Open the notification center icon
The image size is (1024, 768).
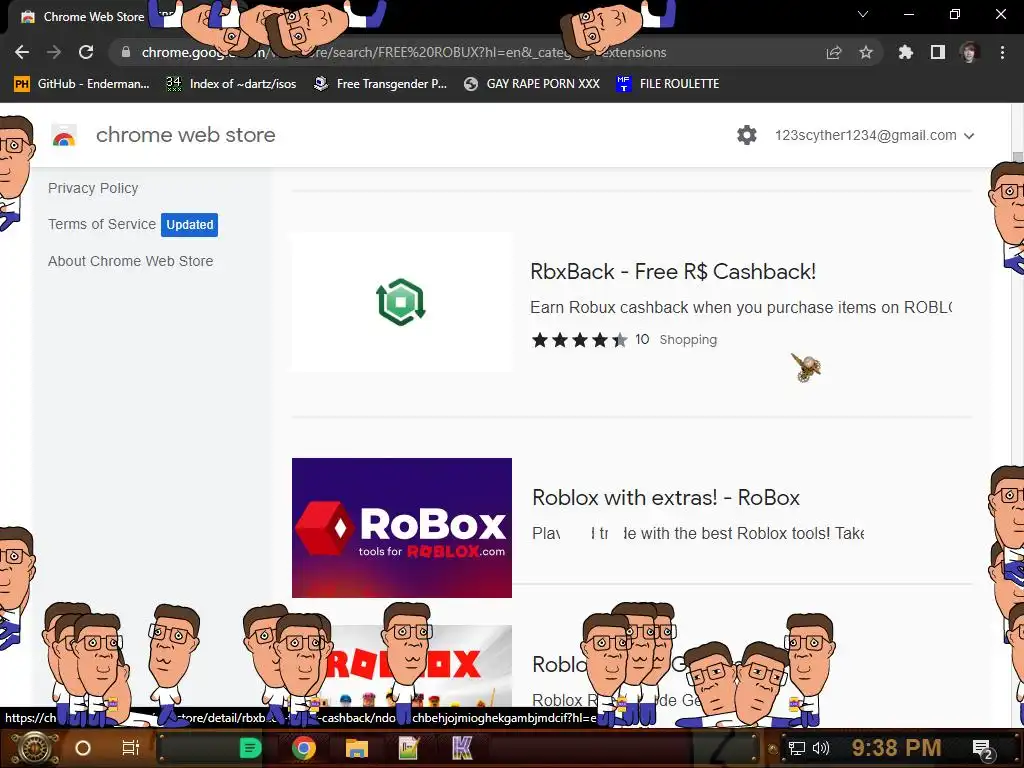[983, 750]
